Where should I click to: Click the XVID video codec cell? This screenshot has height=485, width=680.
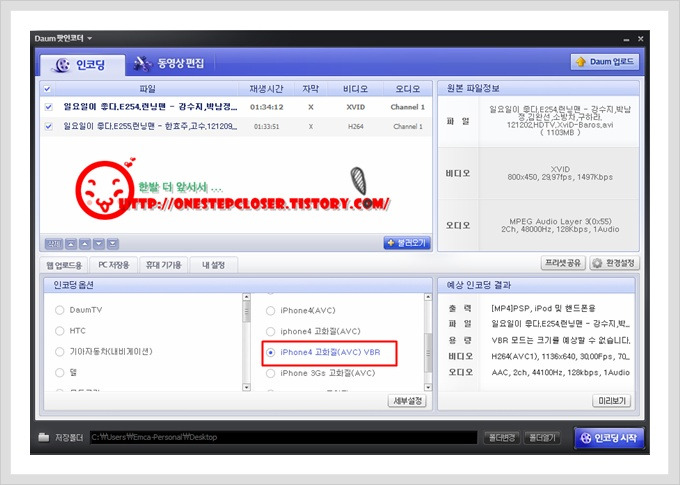[x=356, y=107]
